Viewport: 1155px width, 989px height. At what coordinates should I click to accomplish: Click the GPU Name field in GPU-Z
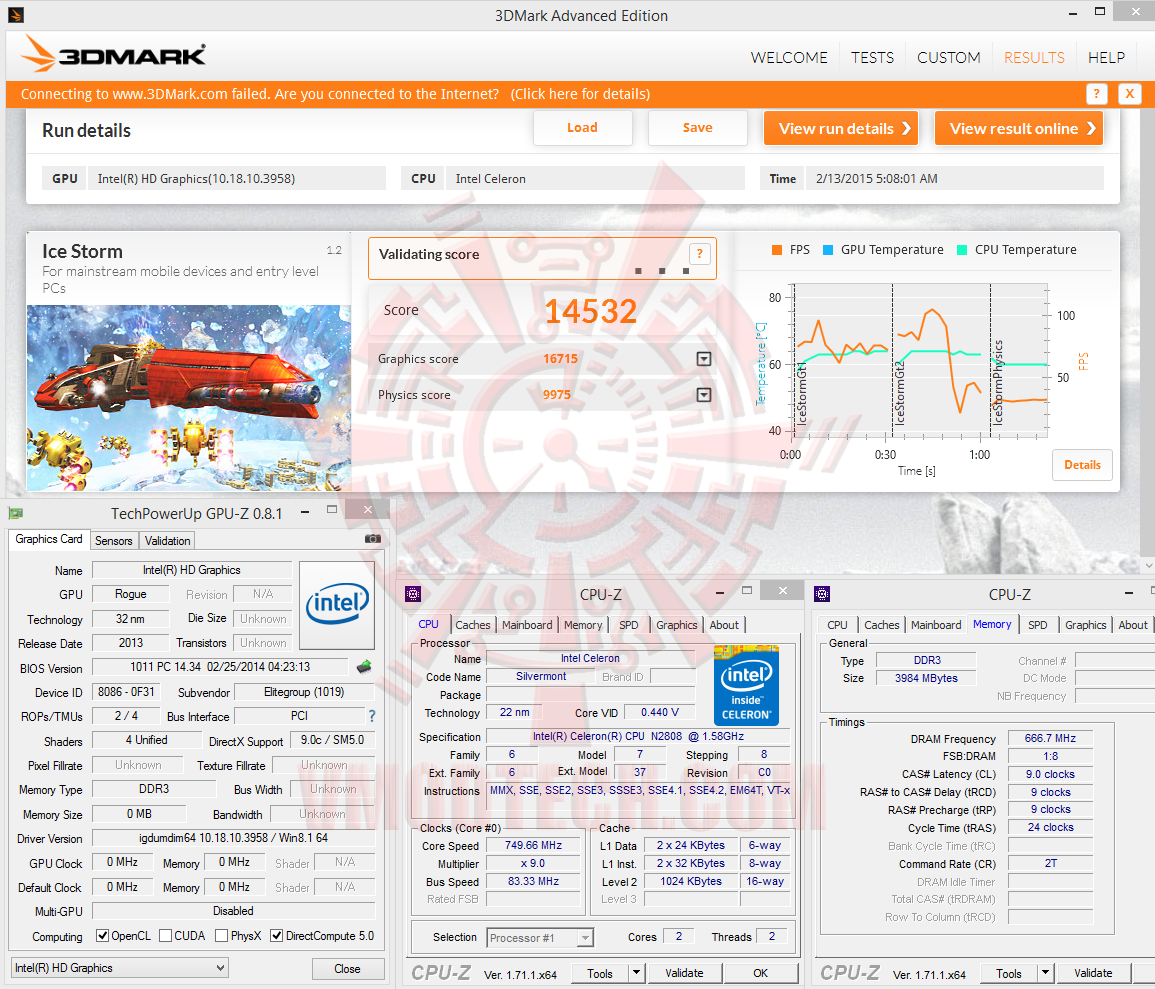click(192, 570)
